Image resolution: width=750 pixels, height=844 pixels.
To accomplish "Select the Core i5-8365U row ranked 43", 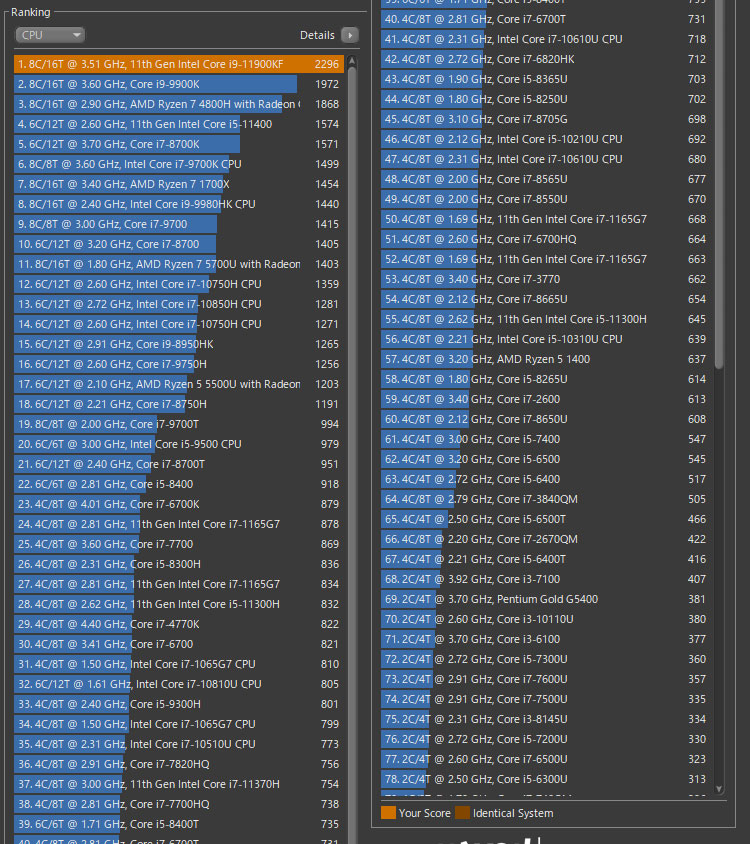I will coord(545,79).
